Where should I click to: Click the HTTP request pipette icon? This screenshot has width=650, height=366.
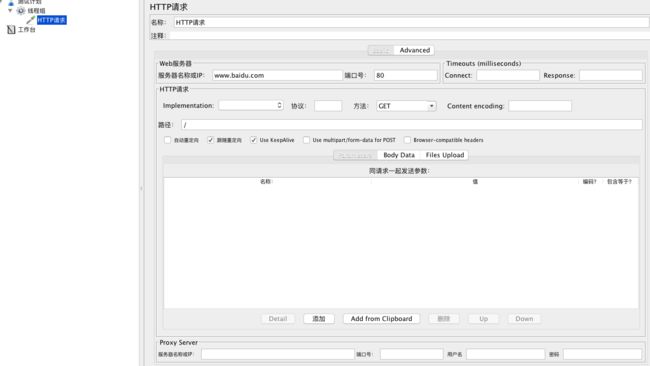pos(30,20)
